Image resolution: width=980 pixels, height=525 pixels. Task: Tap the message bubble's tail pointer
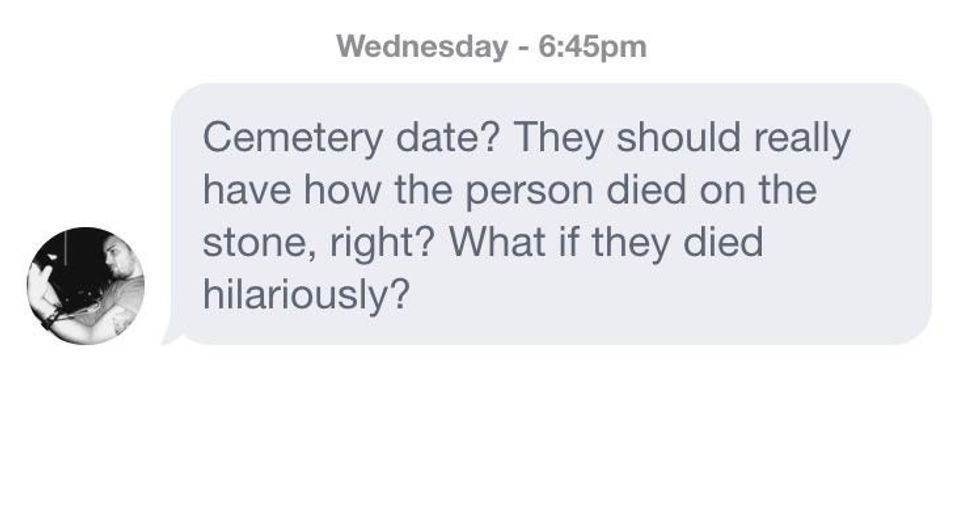pyautogui.click(x=173, y=338)
